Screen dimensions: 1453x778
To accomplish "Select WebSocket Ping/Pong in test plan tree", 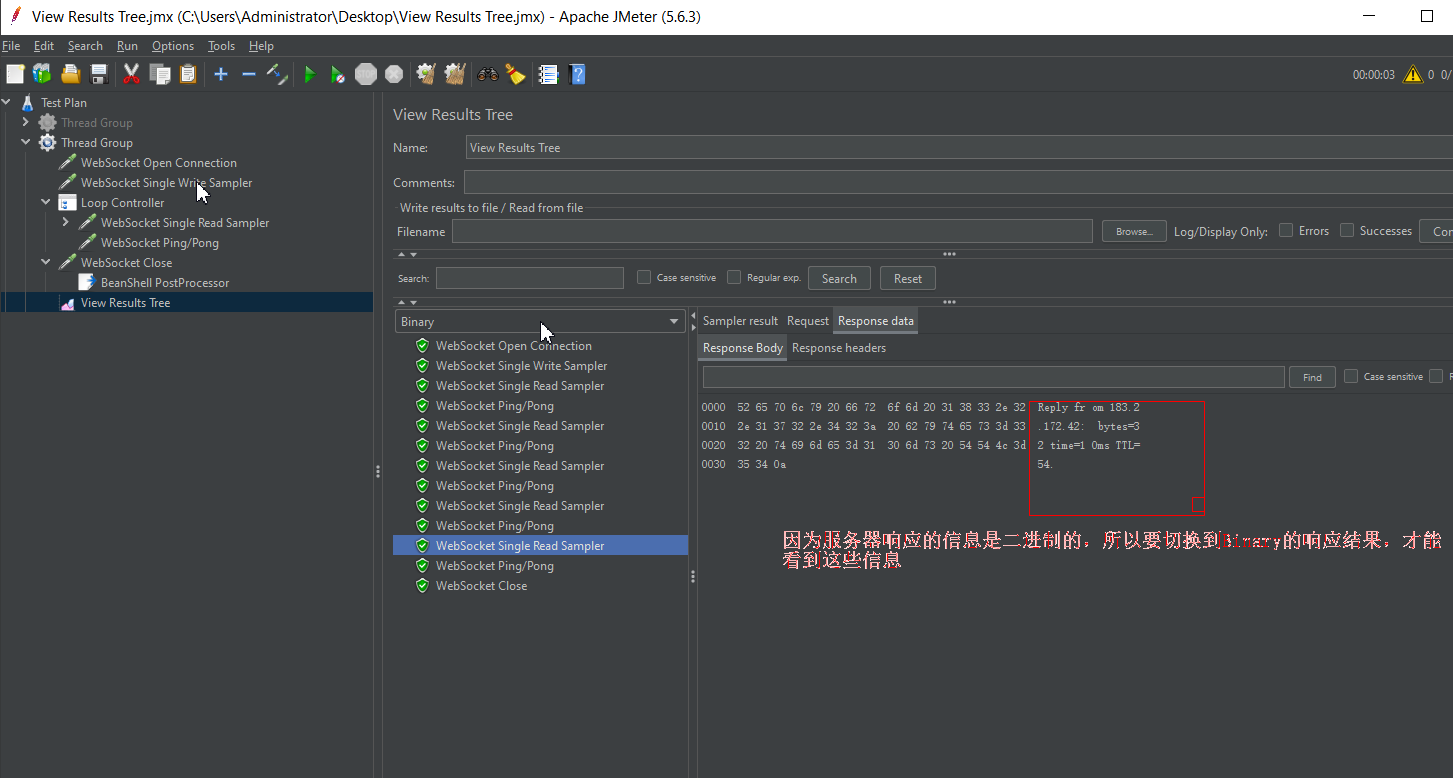I will [x=159, y=243].
